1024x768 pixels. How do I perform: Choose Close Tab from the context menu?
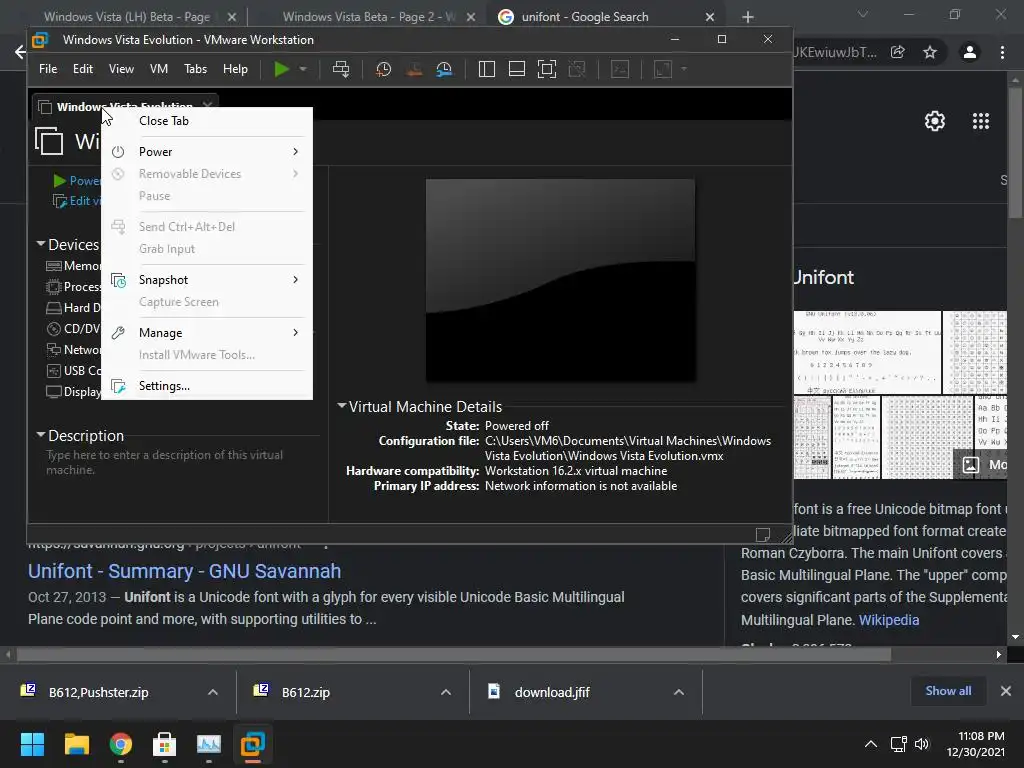pos(207,121)
